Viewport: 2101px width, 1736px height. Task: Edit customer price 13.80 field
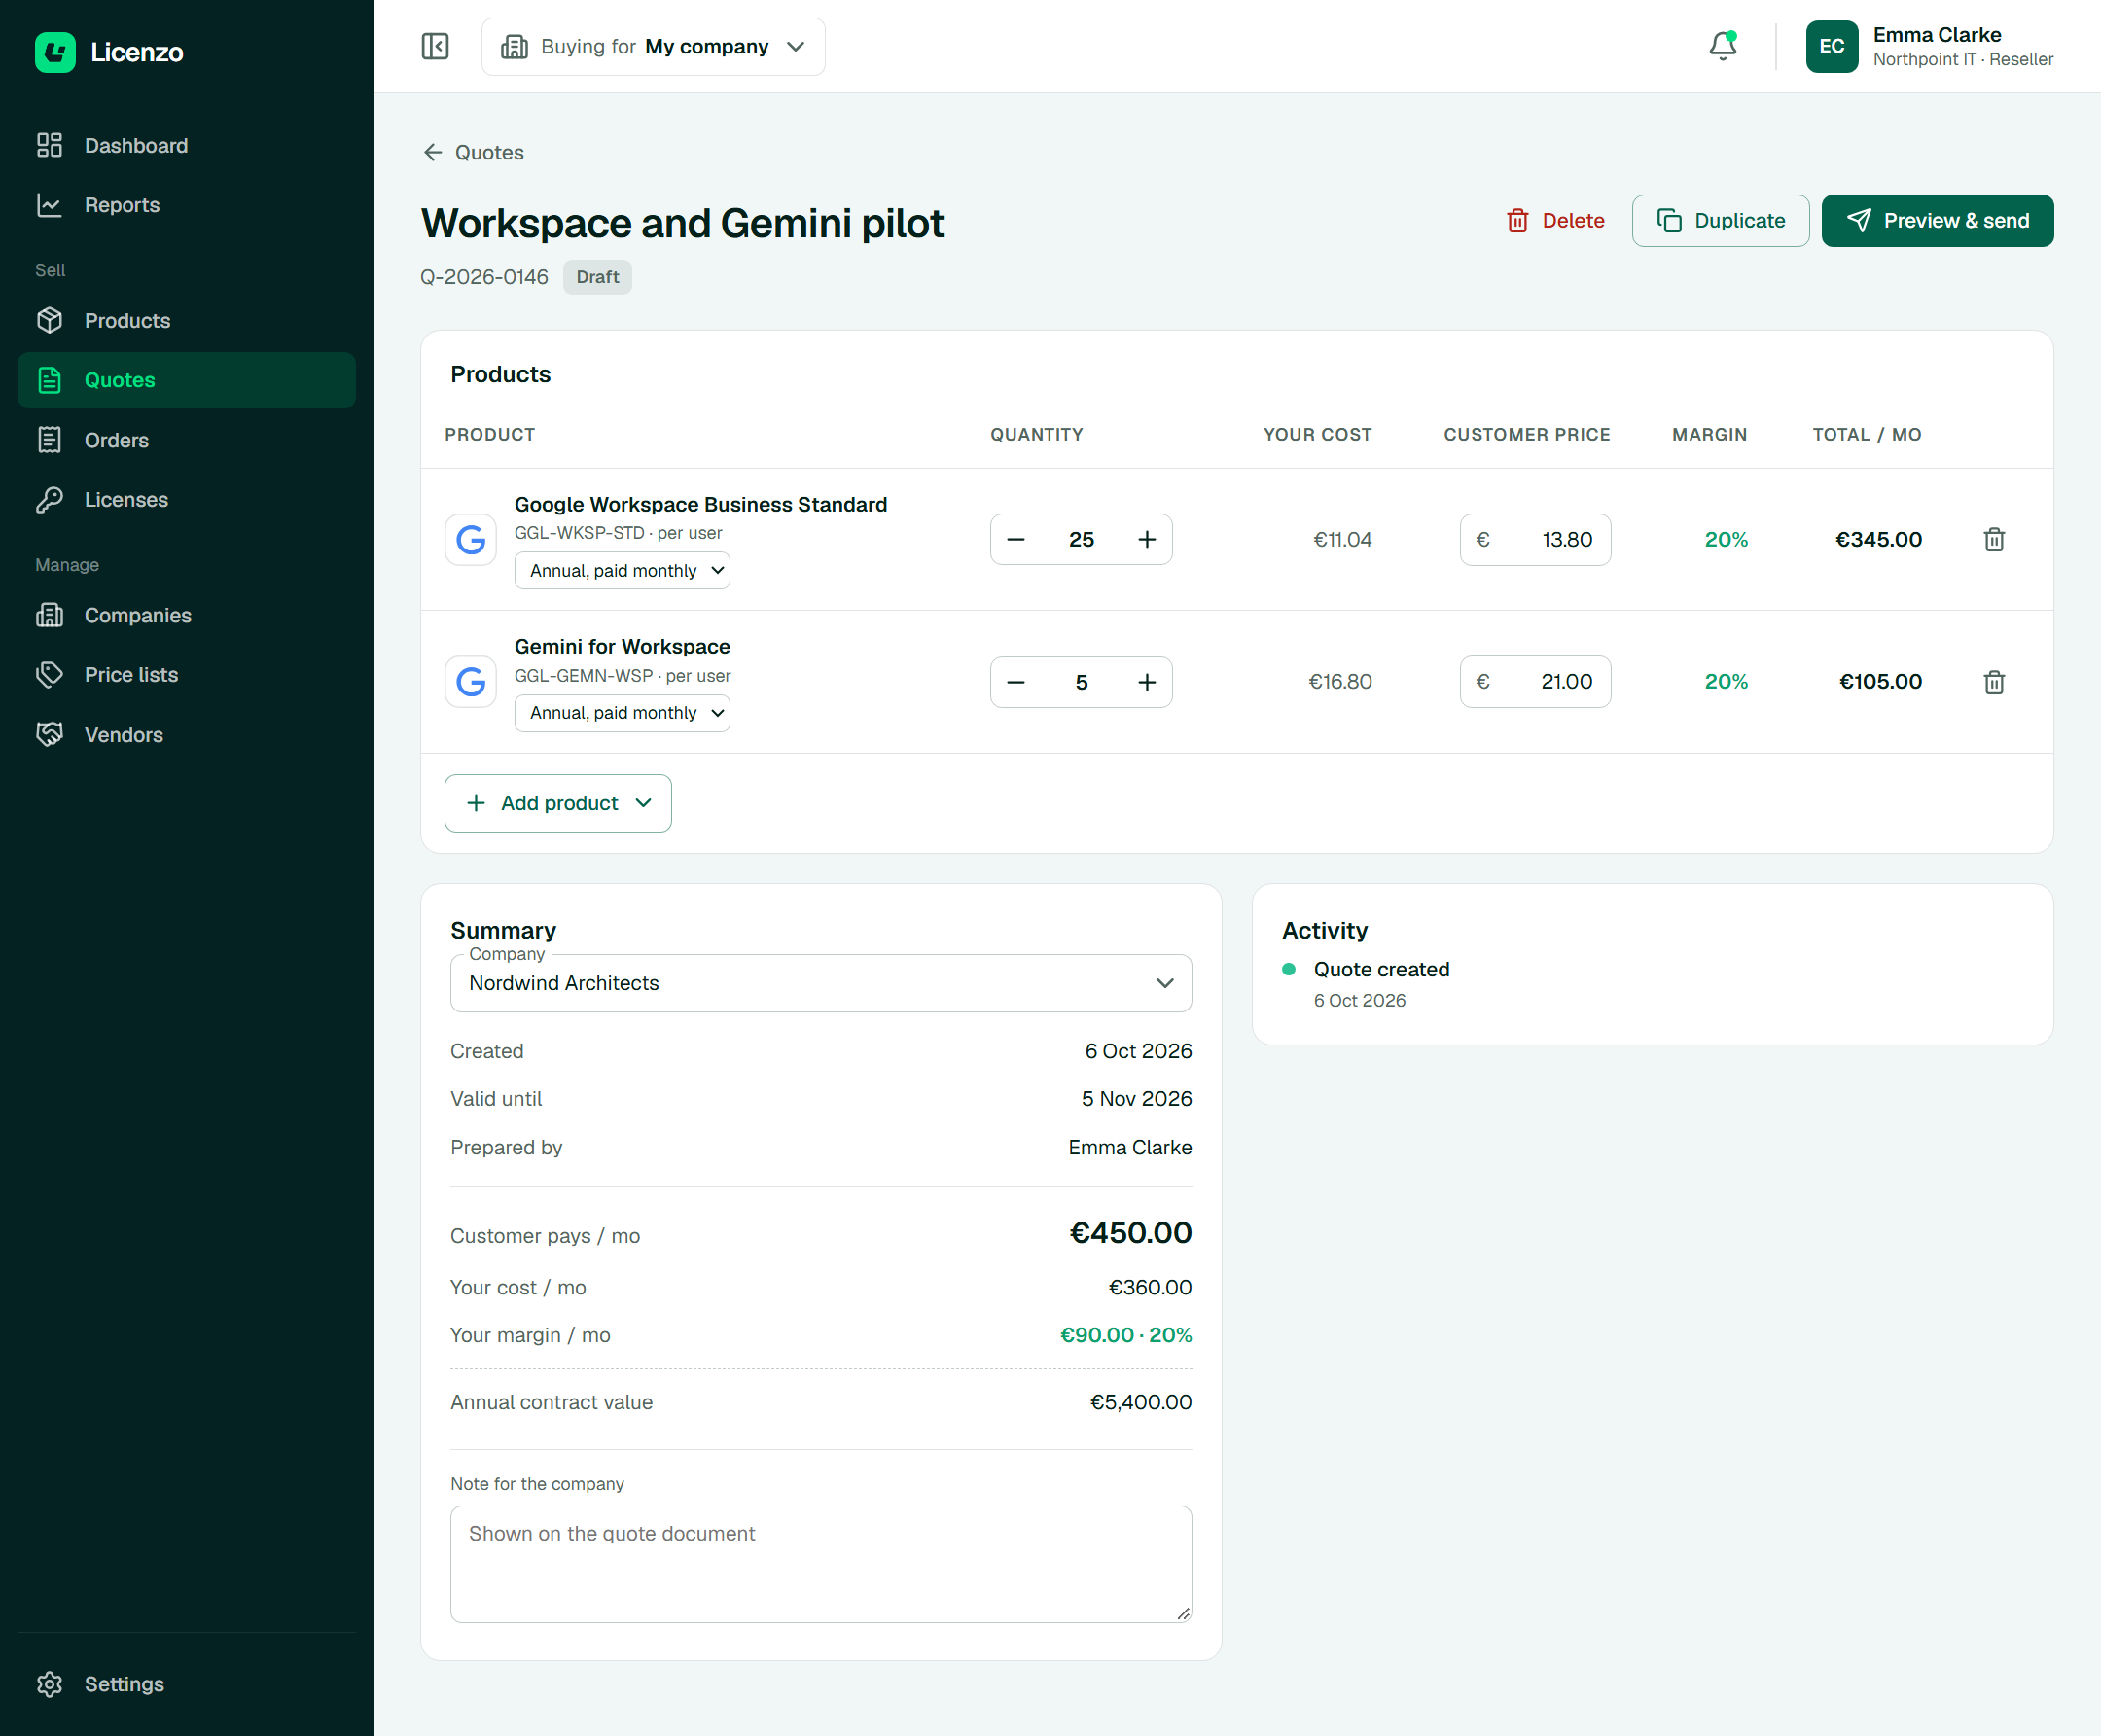(x=1535, y=539)
